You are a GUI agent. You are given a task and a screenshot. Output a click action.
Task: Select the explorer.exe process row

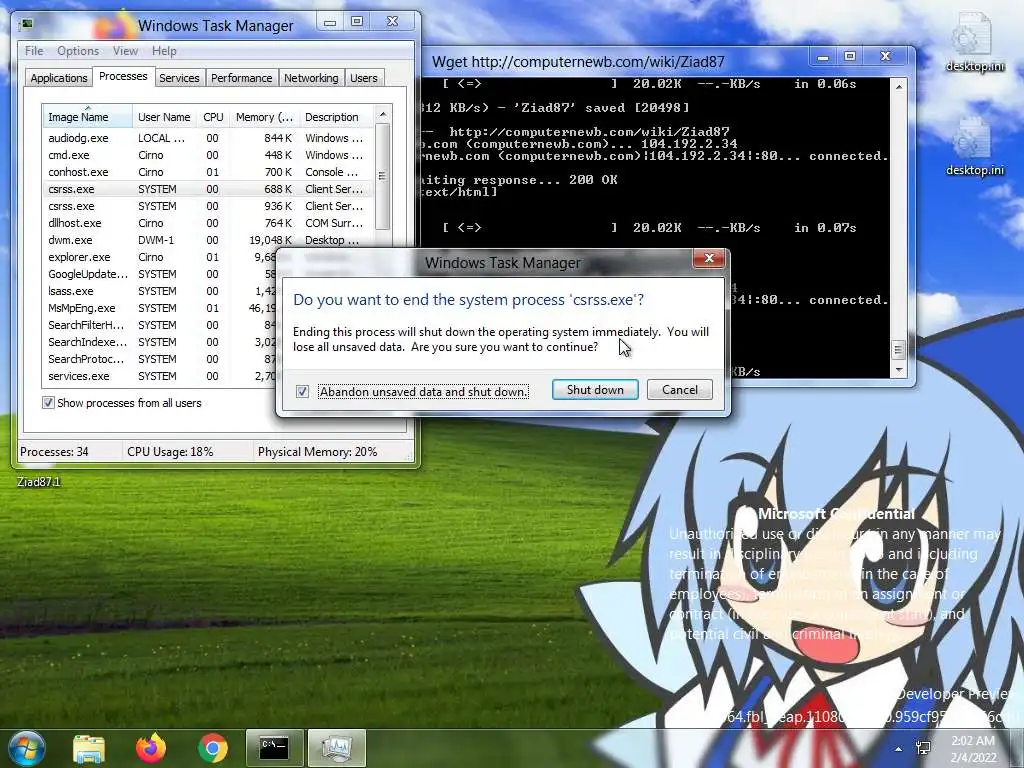tap(159, 257)
